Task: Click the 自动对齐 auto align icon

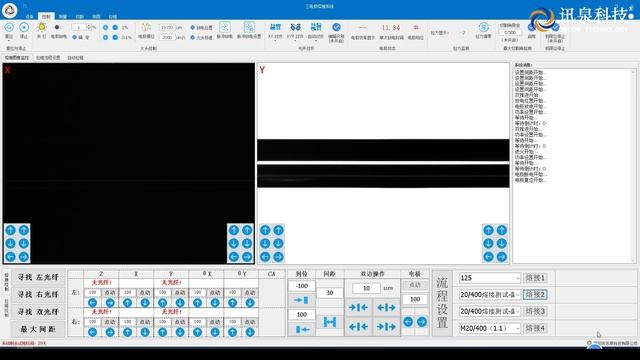Action: pyautogui.click(x=316, y=27)
